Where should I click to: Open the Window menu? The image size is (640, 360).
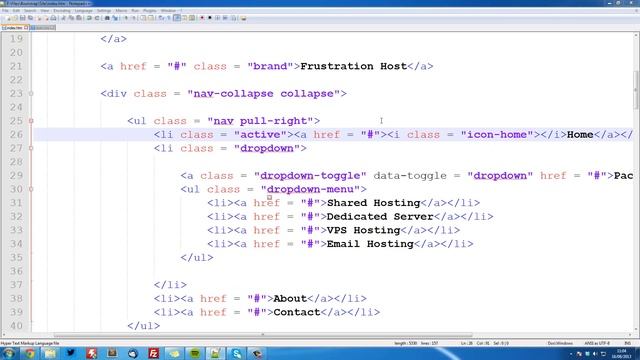pyautogui.click(x=168, y=11)
